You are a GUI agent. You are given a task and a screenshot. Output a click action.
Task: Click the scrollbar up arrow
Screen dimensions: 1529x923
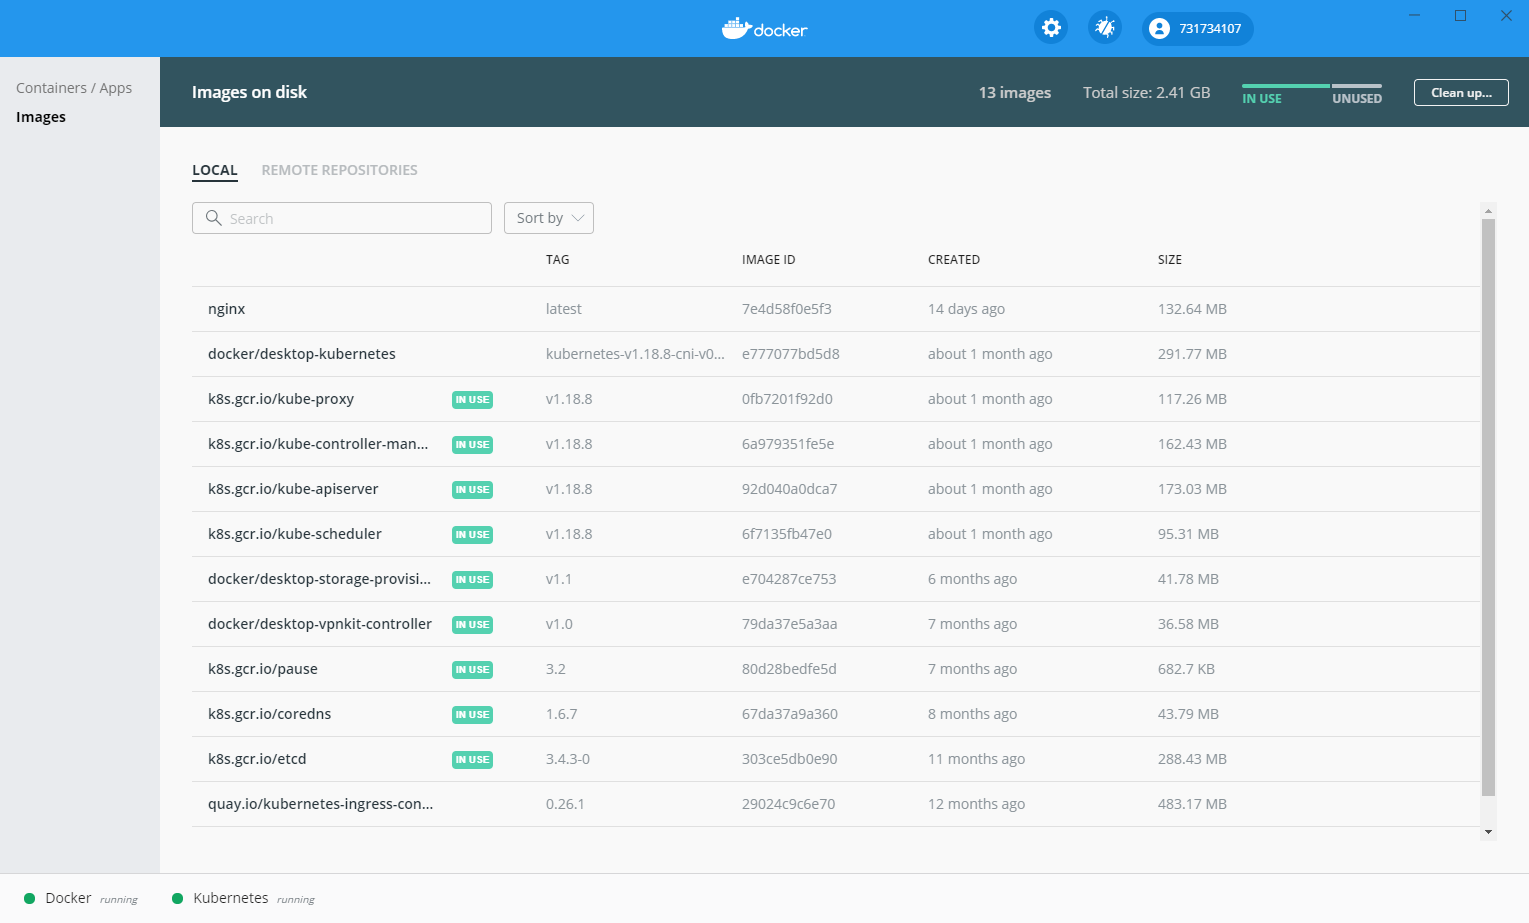point(1488,211)
